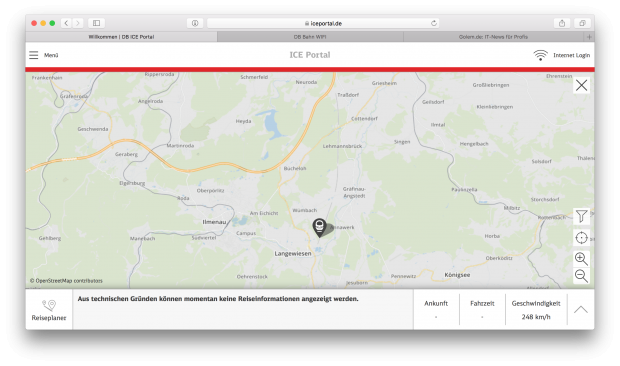Go back with Safari back arrow
620x366 pixels.
pos(66,23)
